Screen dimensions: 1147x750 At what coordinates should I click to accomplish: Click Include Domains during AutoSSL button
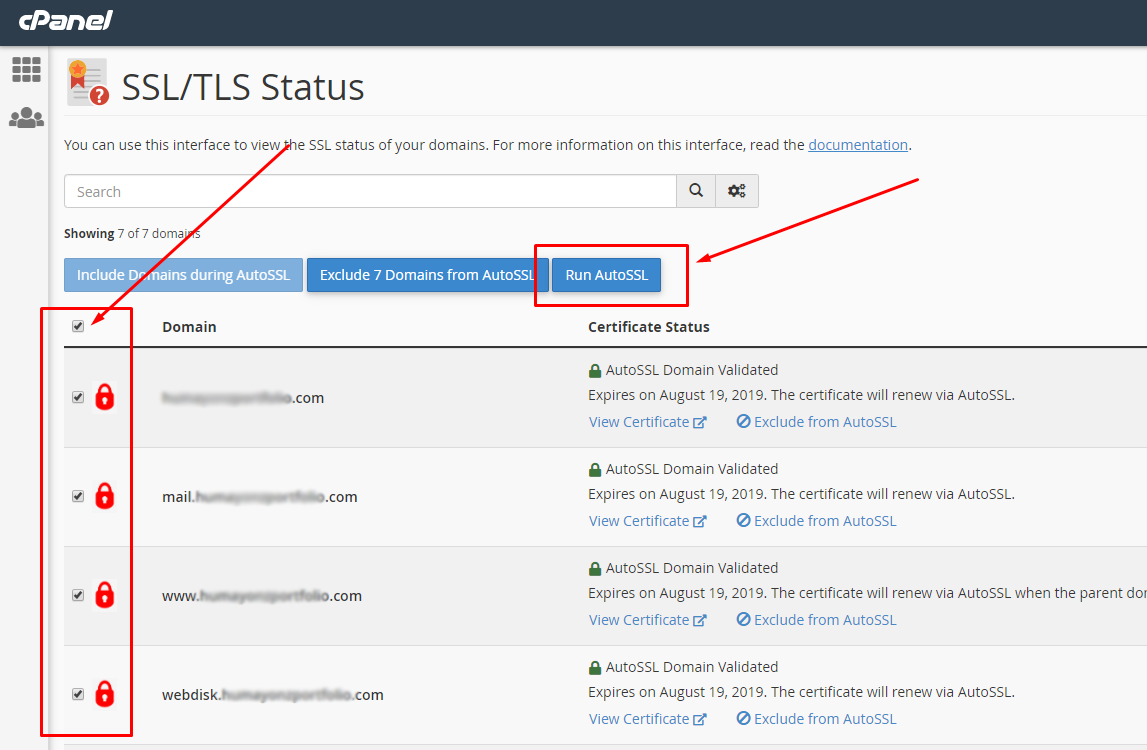coord(184,275)
